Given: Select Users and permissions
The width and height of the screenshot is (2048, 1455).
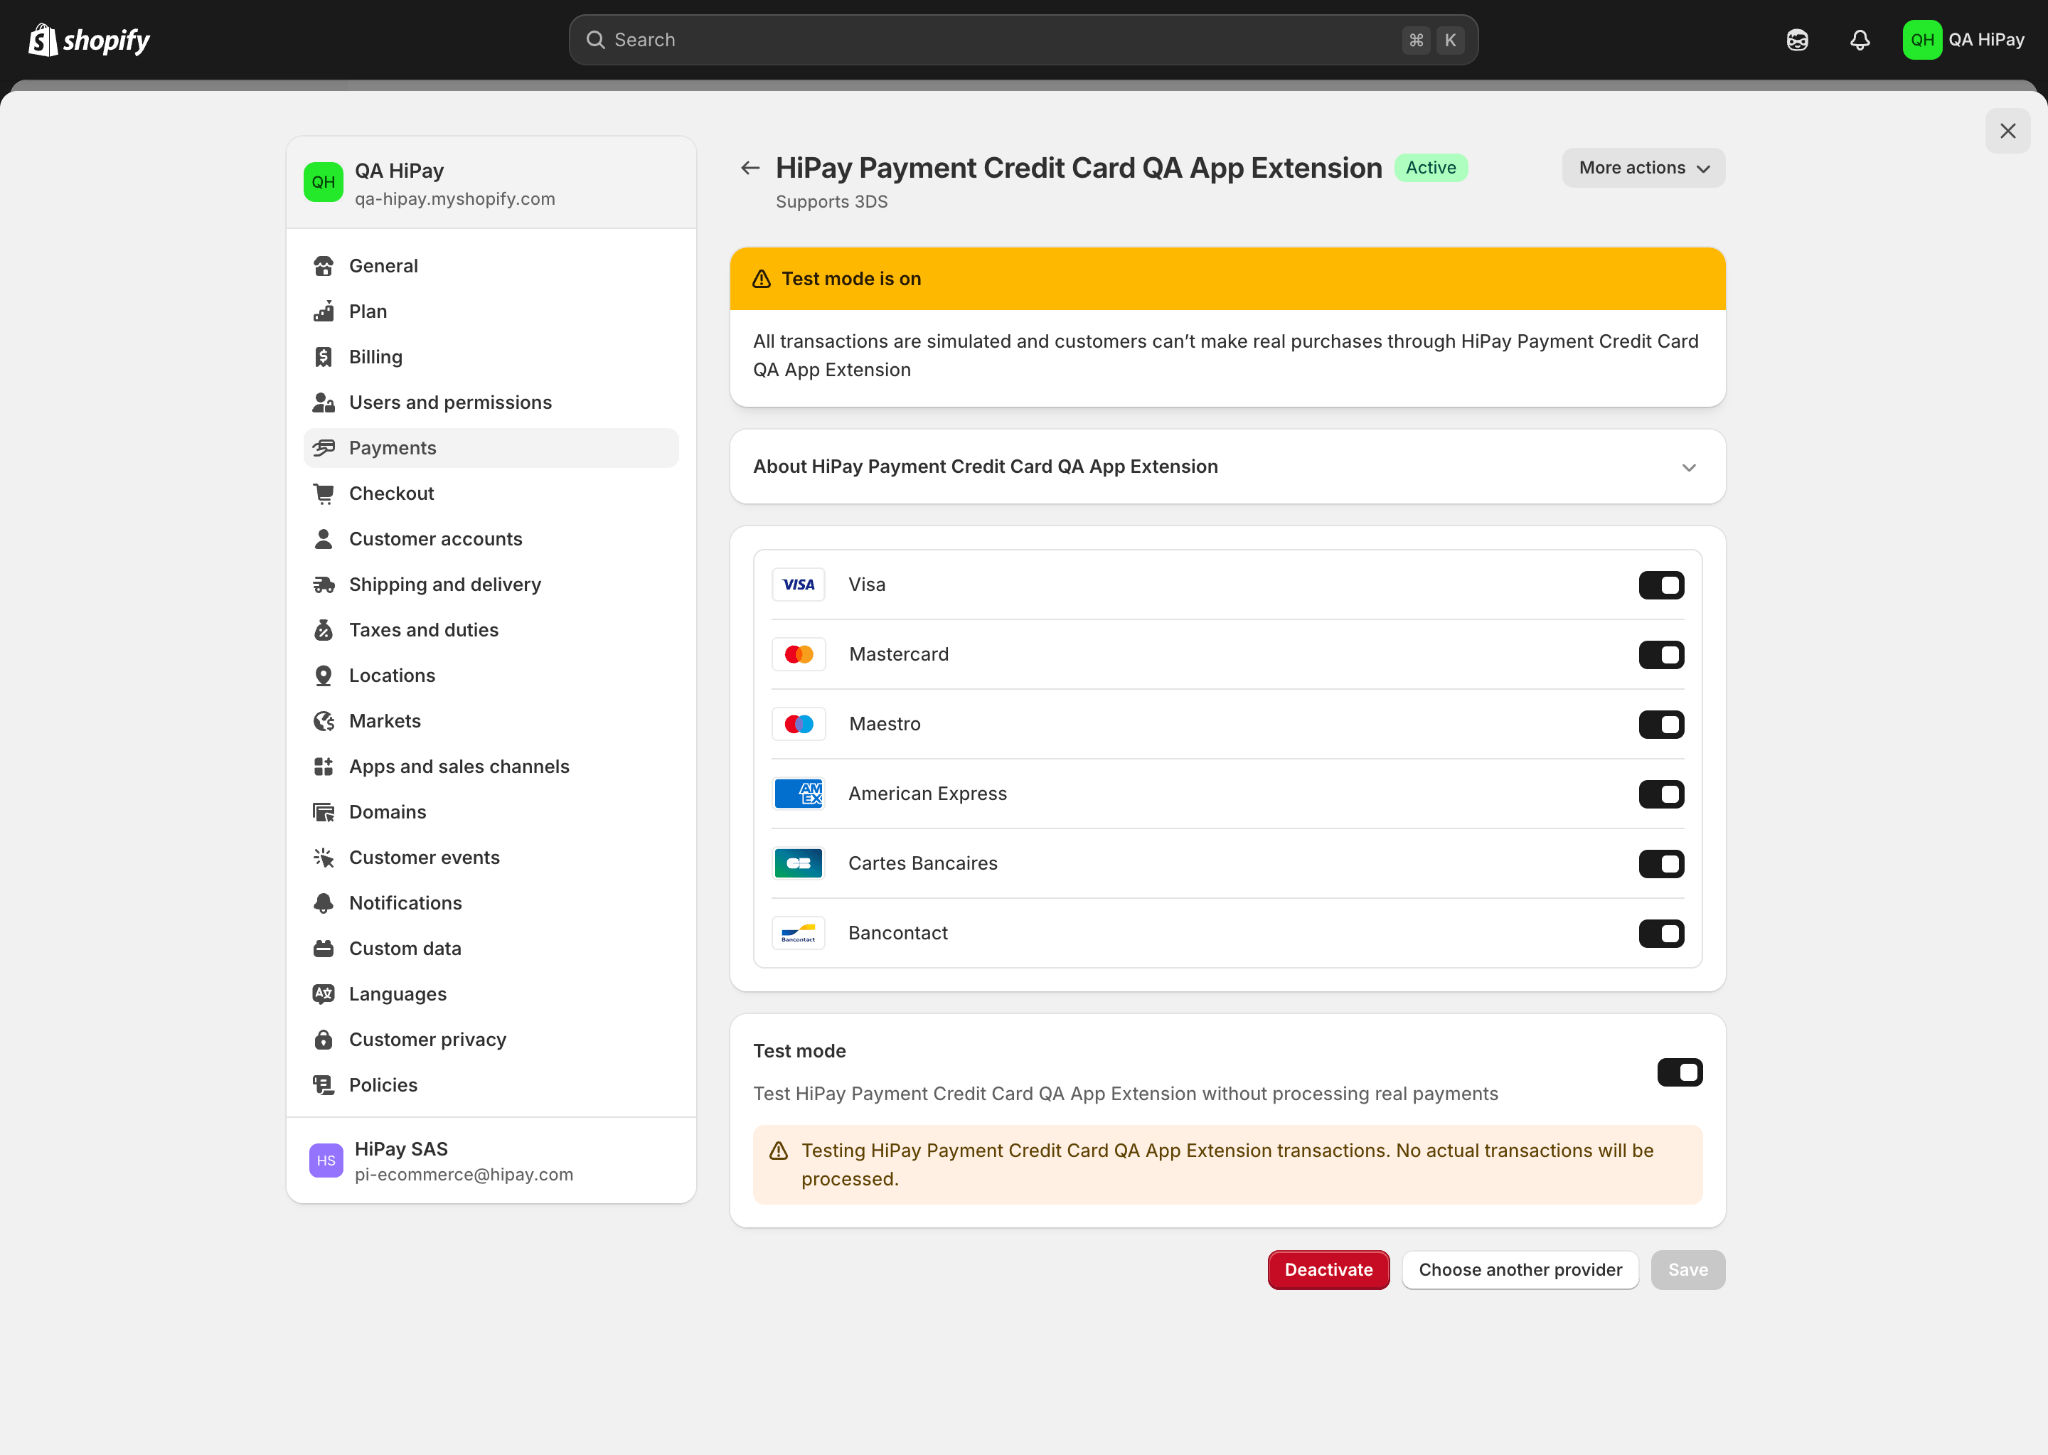Looking at the screenshot, I should [491, 403].
